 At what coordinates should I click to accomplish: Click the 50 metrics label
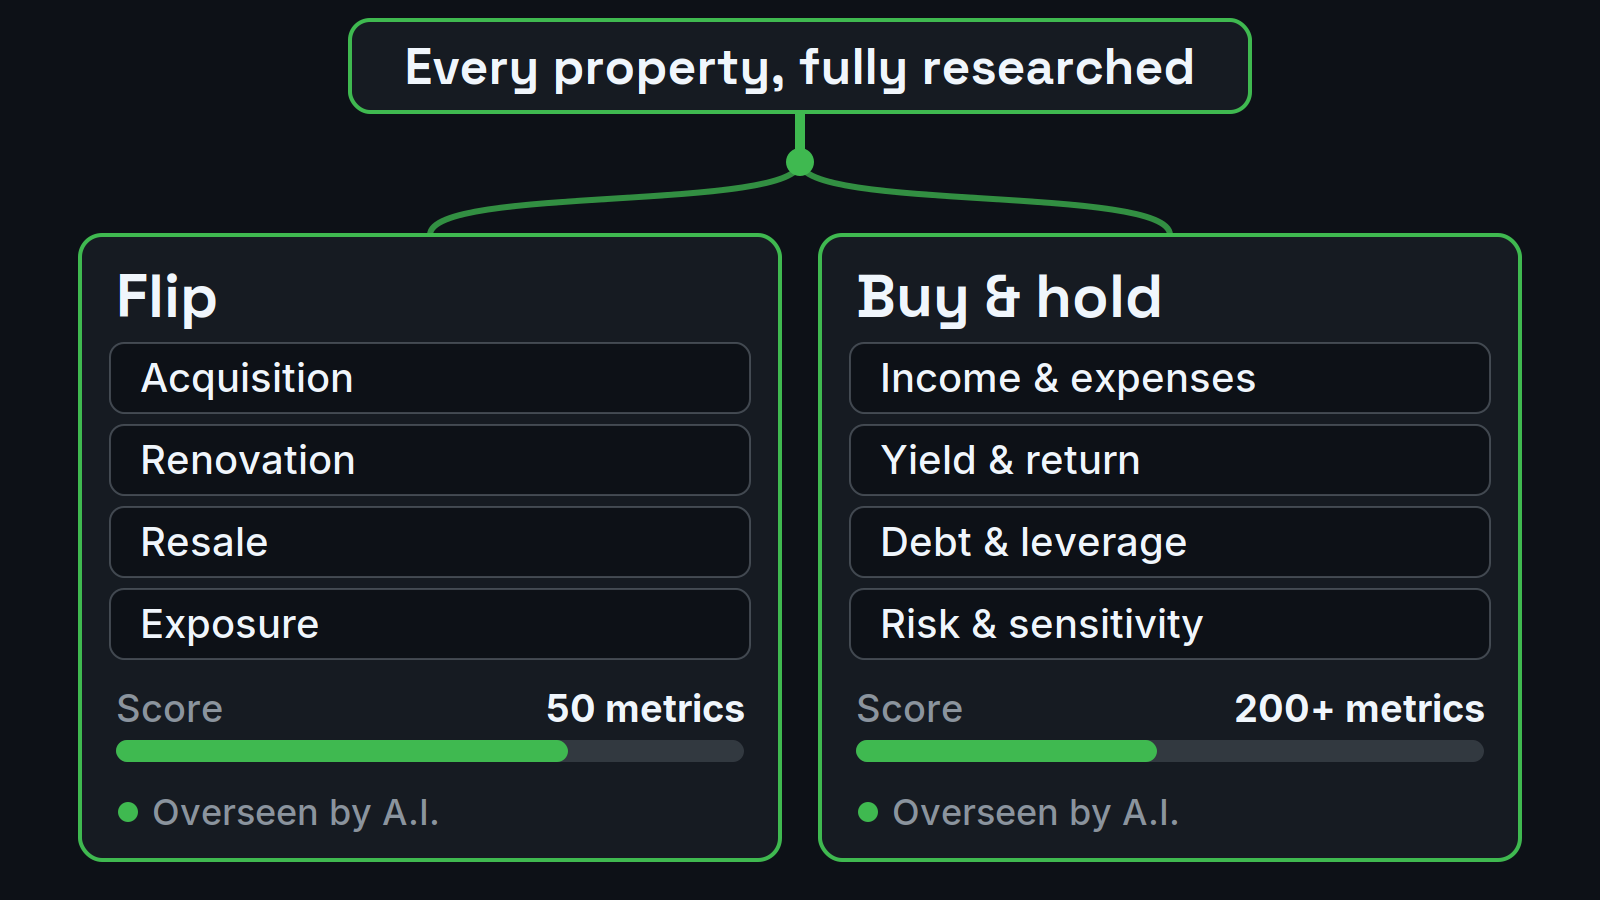tap(645, 708)
